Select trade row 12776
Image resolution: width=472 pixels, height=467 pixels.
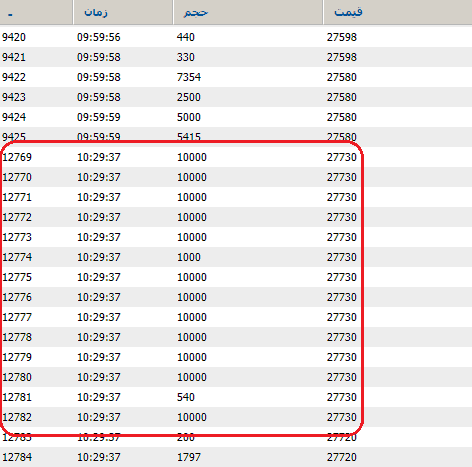coord(236,297)
